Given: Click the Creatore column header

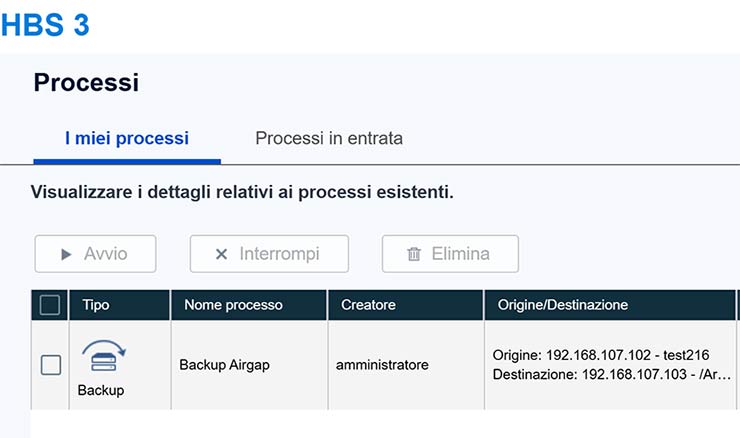Looking at the screenshot, I should click(x=368, y=305).
